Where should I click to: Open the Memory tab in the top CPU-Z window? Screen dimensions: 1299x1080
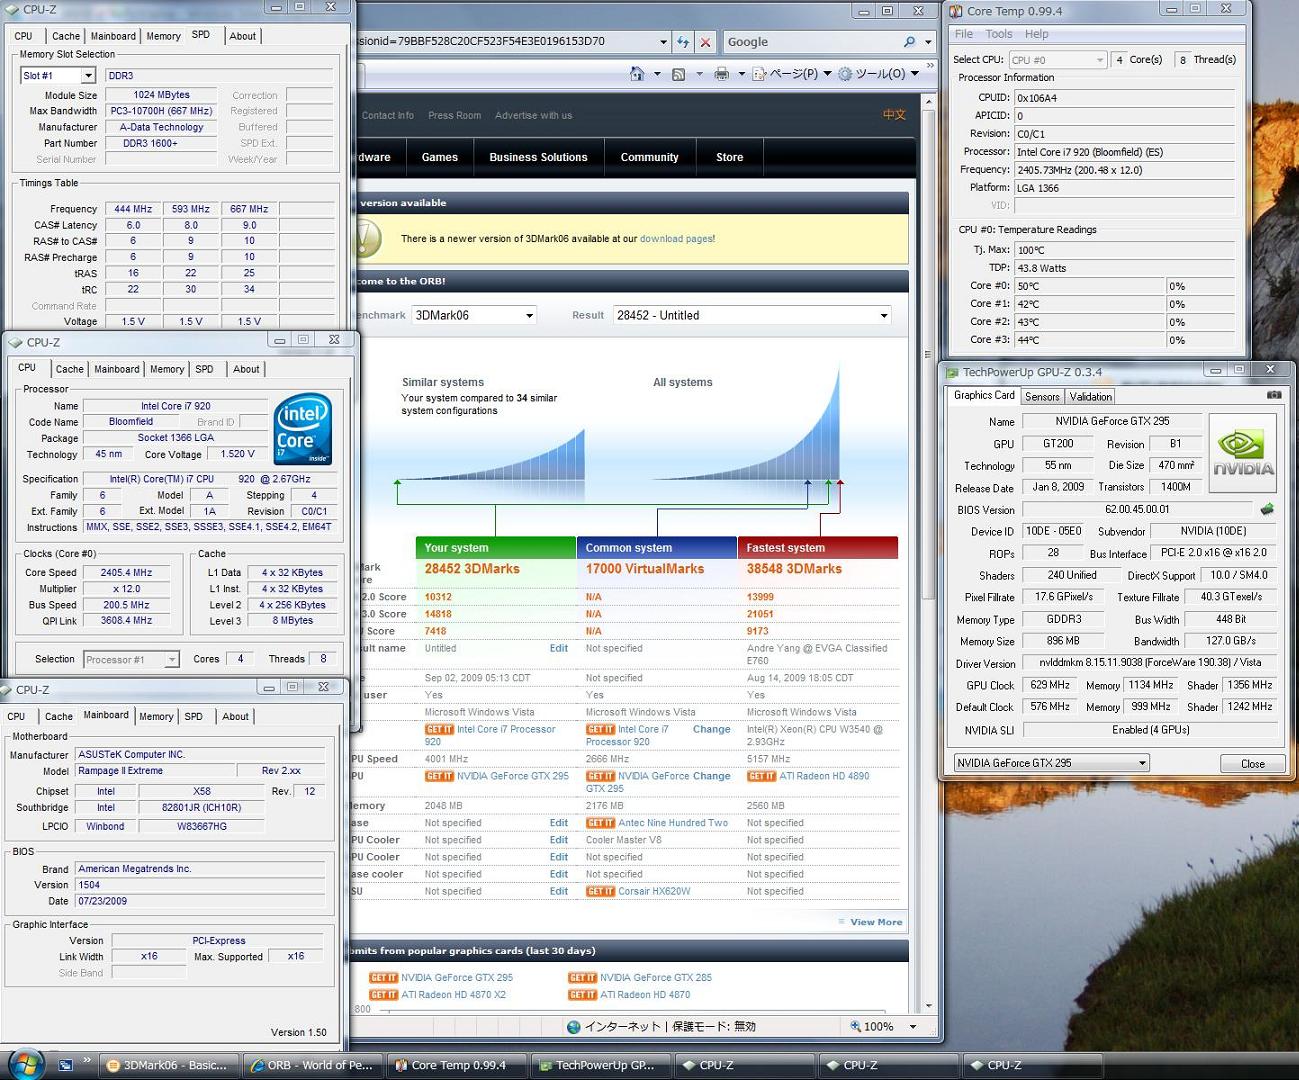coord(163,36)
